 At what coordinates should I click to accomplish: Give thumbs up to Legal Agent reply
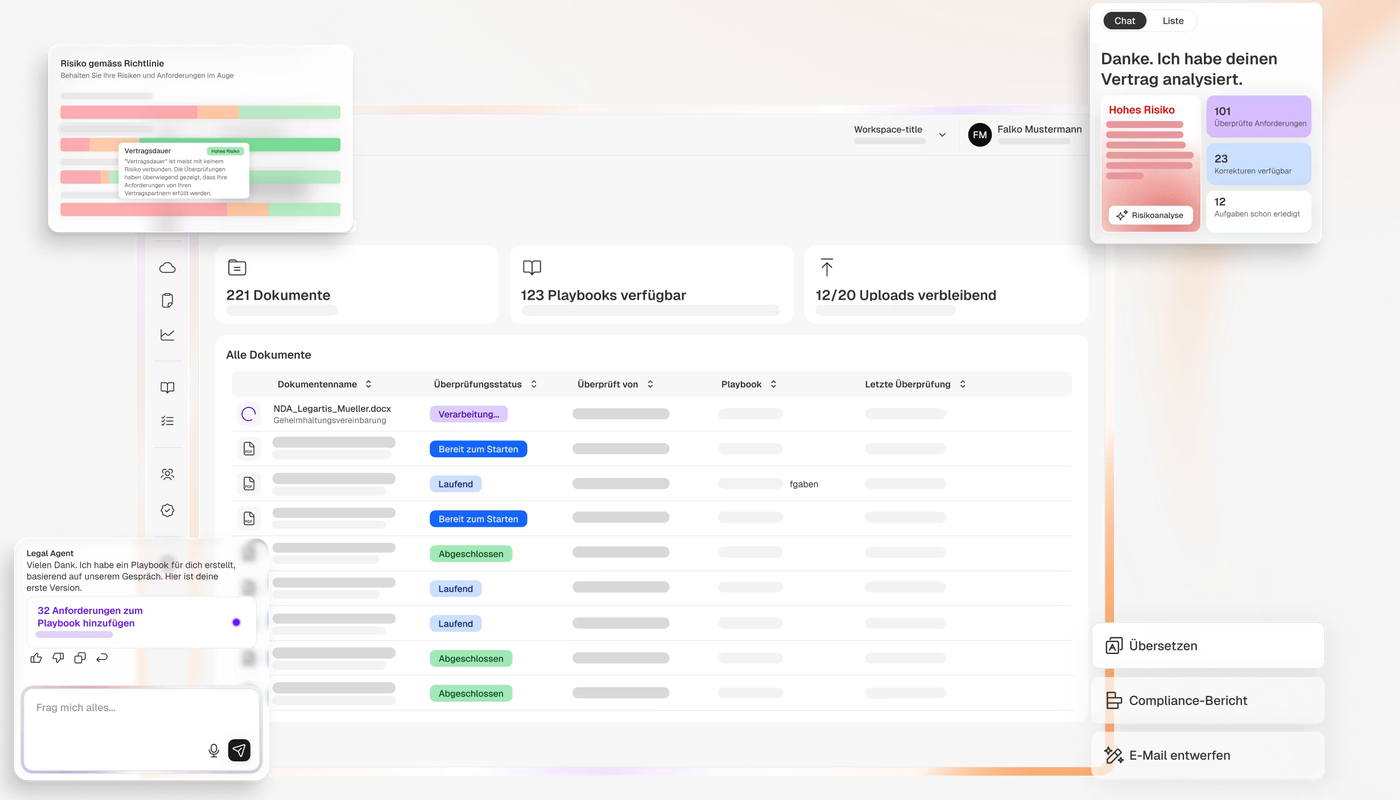pyautogui.click(x=36, y=658)
